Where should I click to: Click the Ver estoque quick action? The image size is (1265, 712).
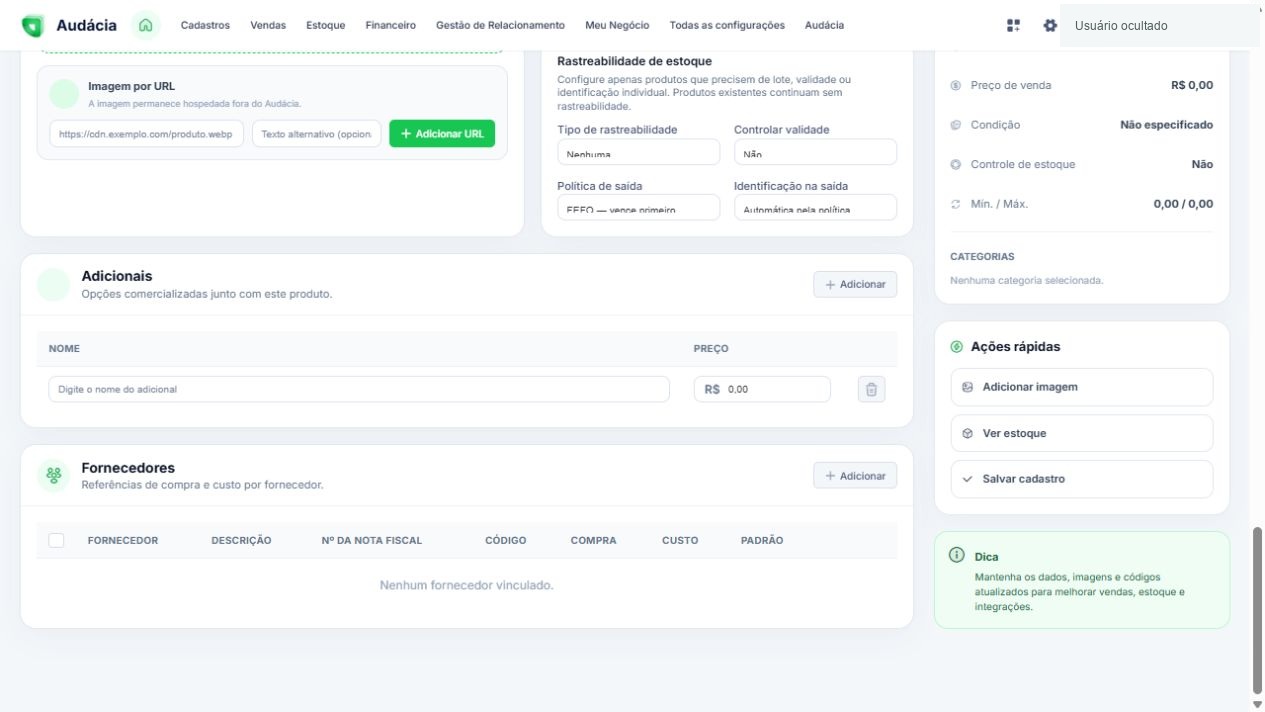(x=1082, y=434)
